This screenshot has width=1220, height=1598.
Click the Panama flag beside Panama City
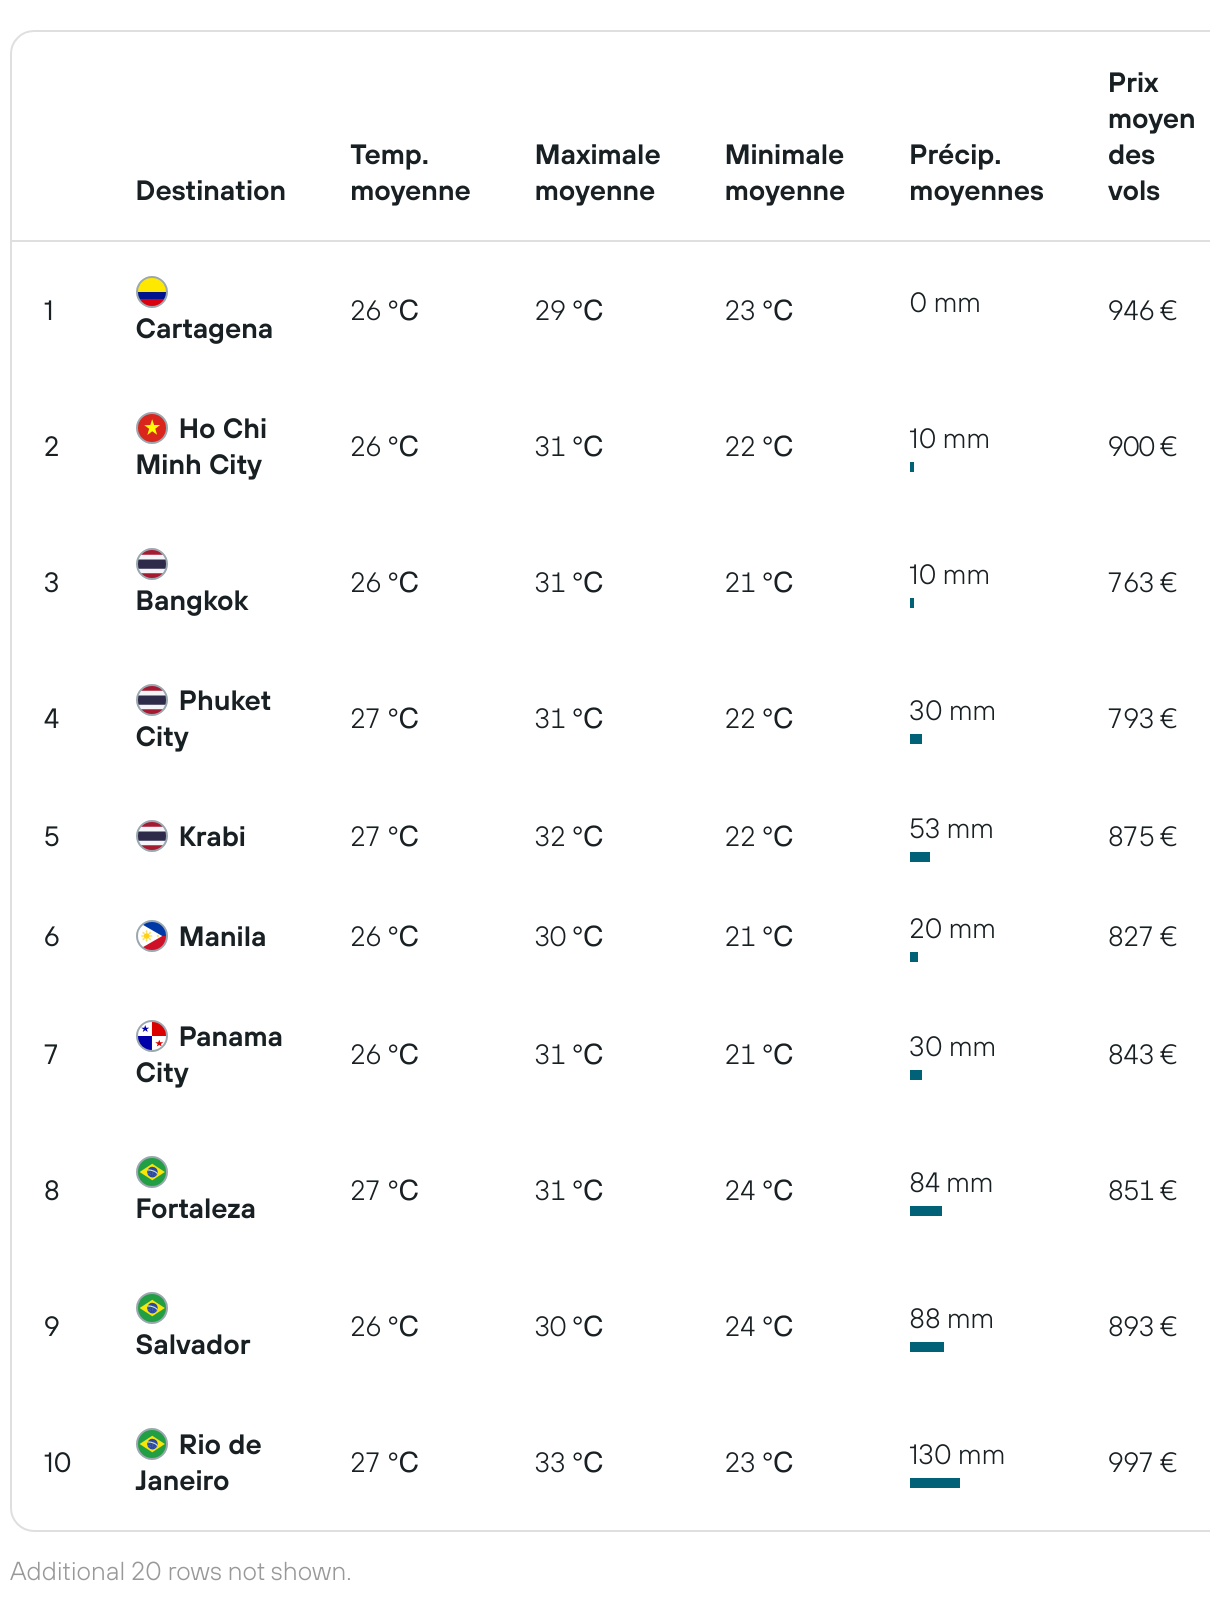coord(152,1036)
